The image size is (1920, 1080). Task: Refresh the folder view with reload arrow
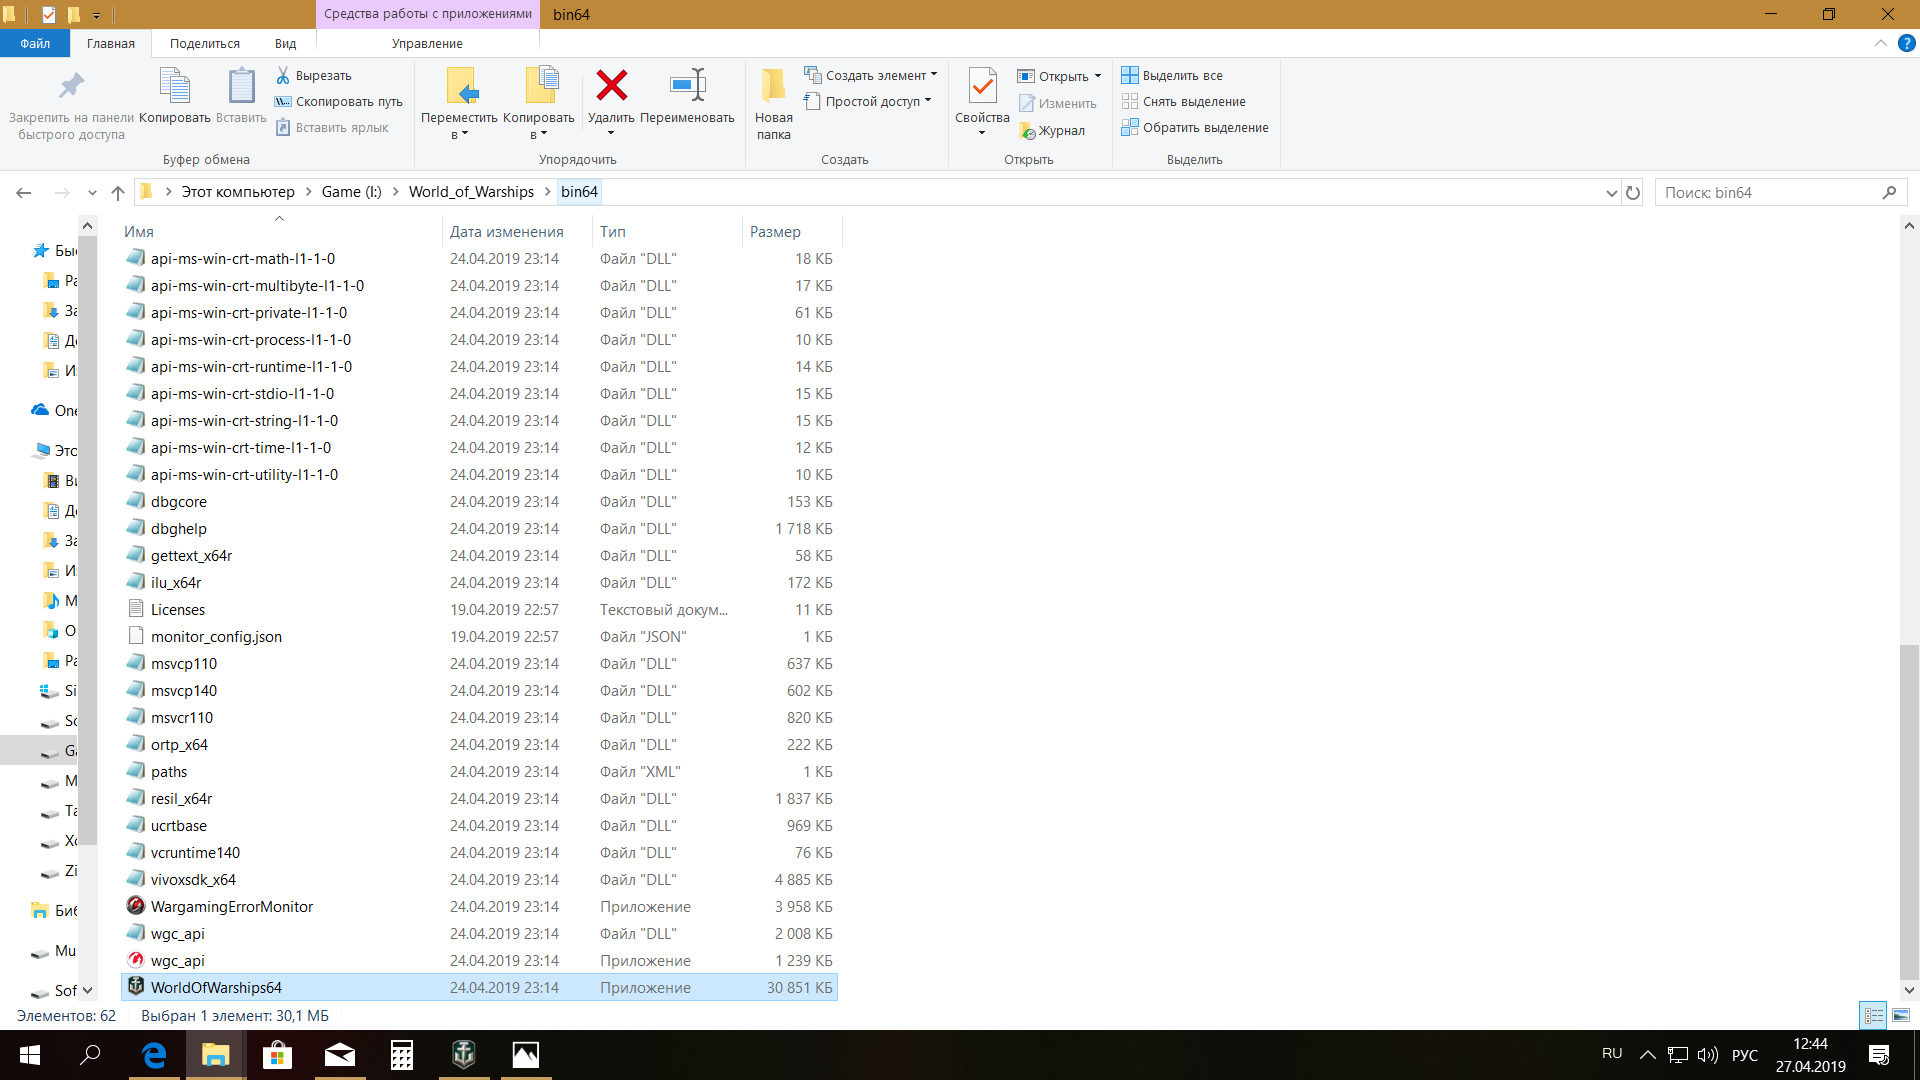(1633, 192)
